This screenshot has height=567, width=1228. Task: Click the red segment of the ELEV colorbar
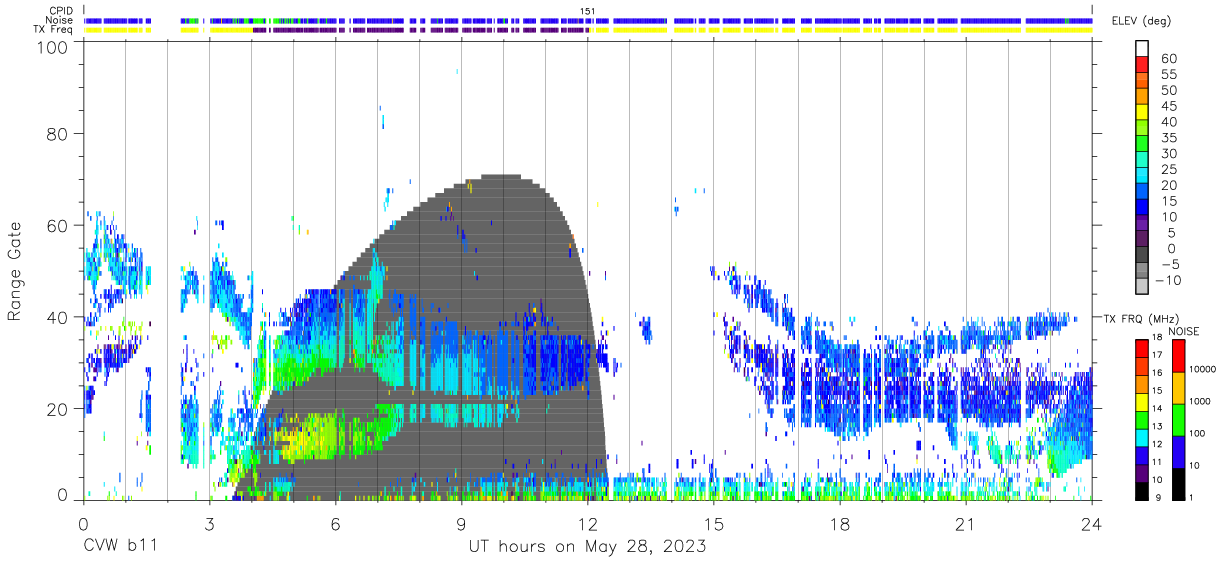[1142, 65]
